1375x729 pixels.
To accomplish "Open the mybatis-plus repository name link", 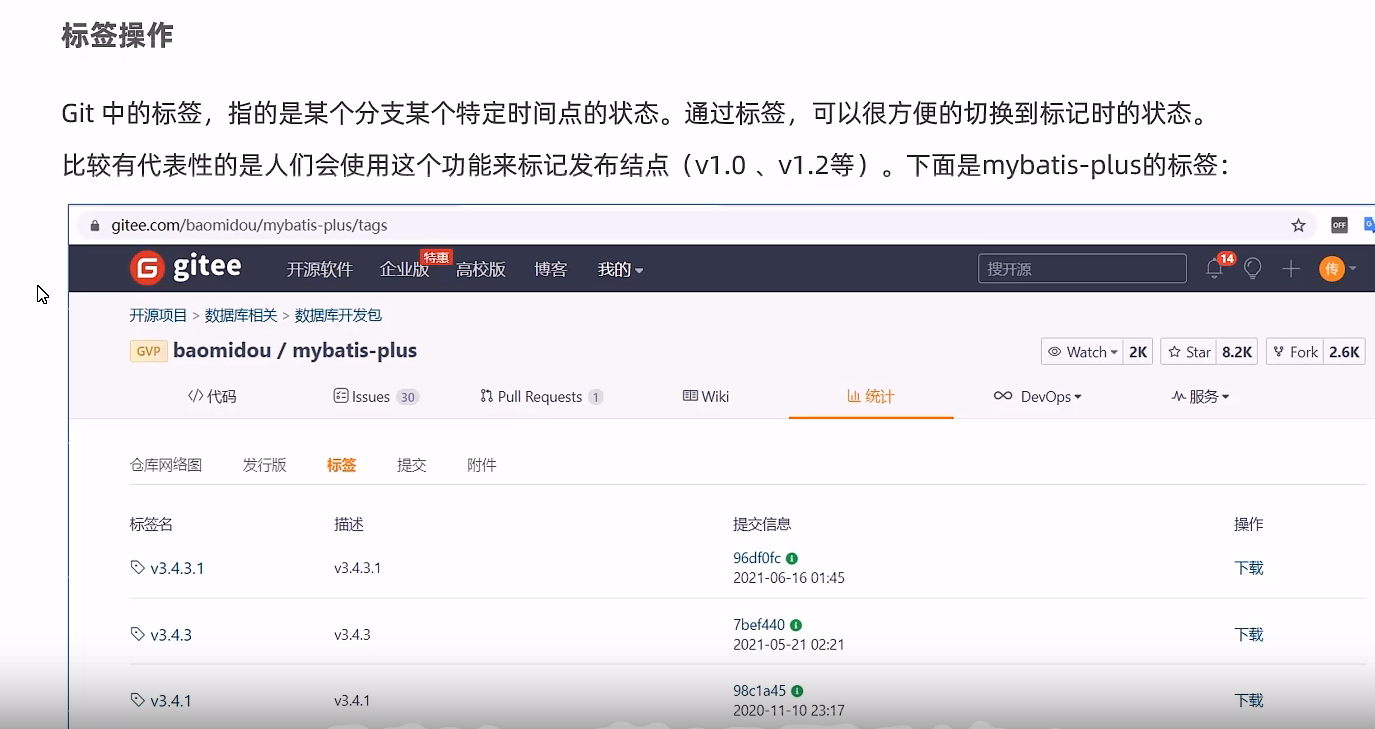I will click(355, 351).
